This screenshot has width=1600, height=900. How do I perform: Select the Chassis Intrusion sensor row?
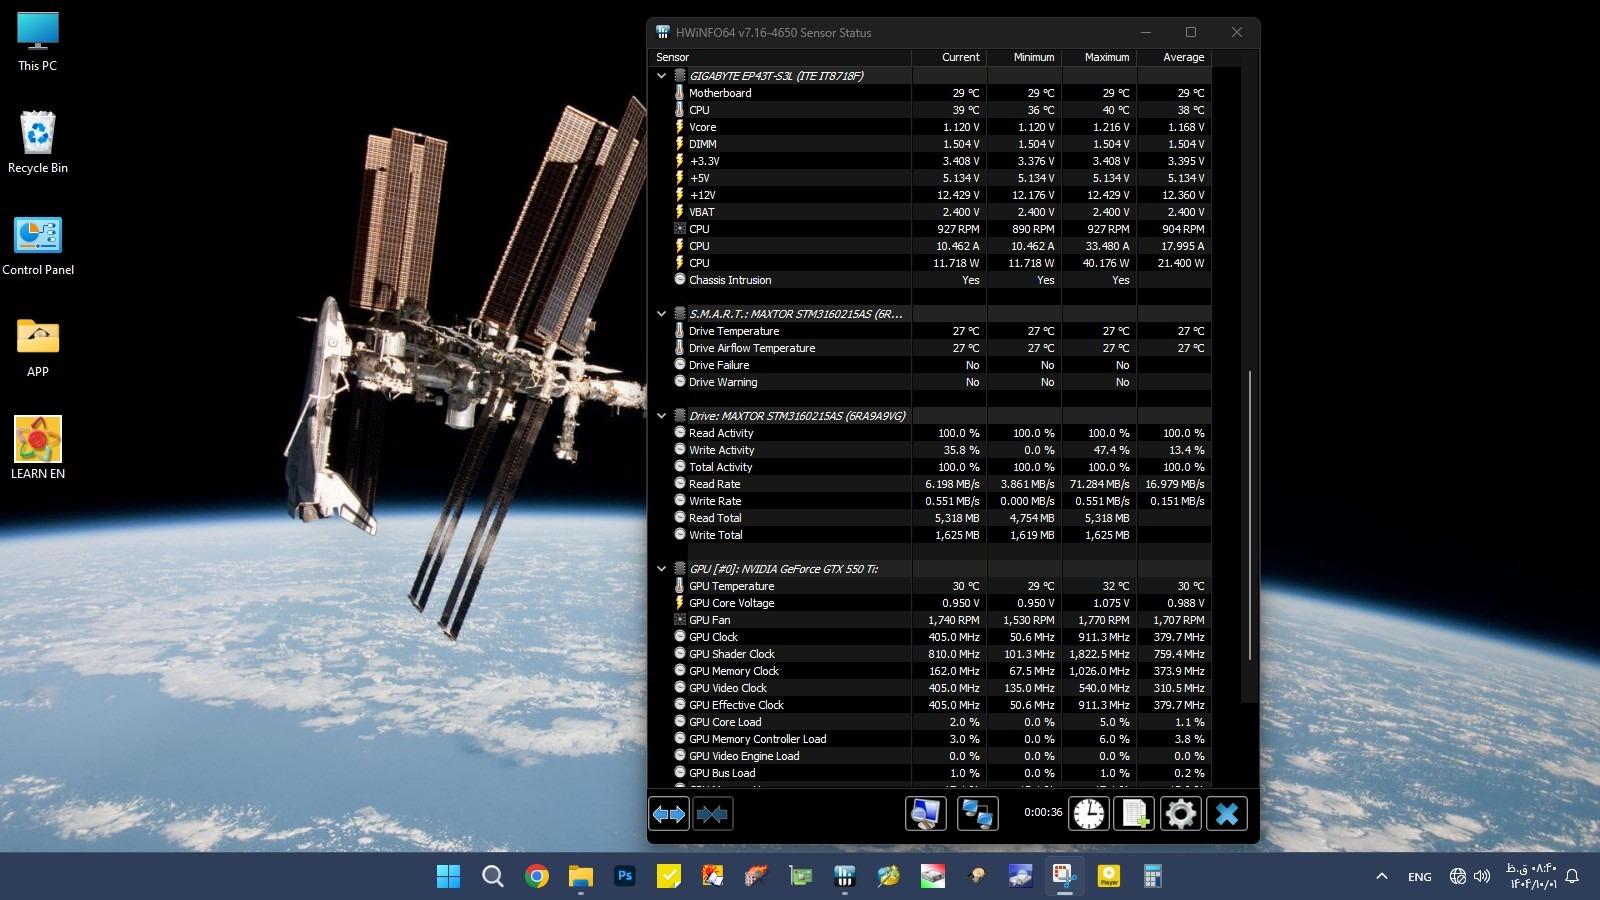pyautogui.click(x=730, y=280)
